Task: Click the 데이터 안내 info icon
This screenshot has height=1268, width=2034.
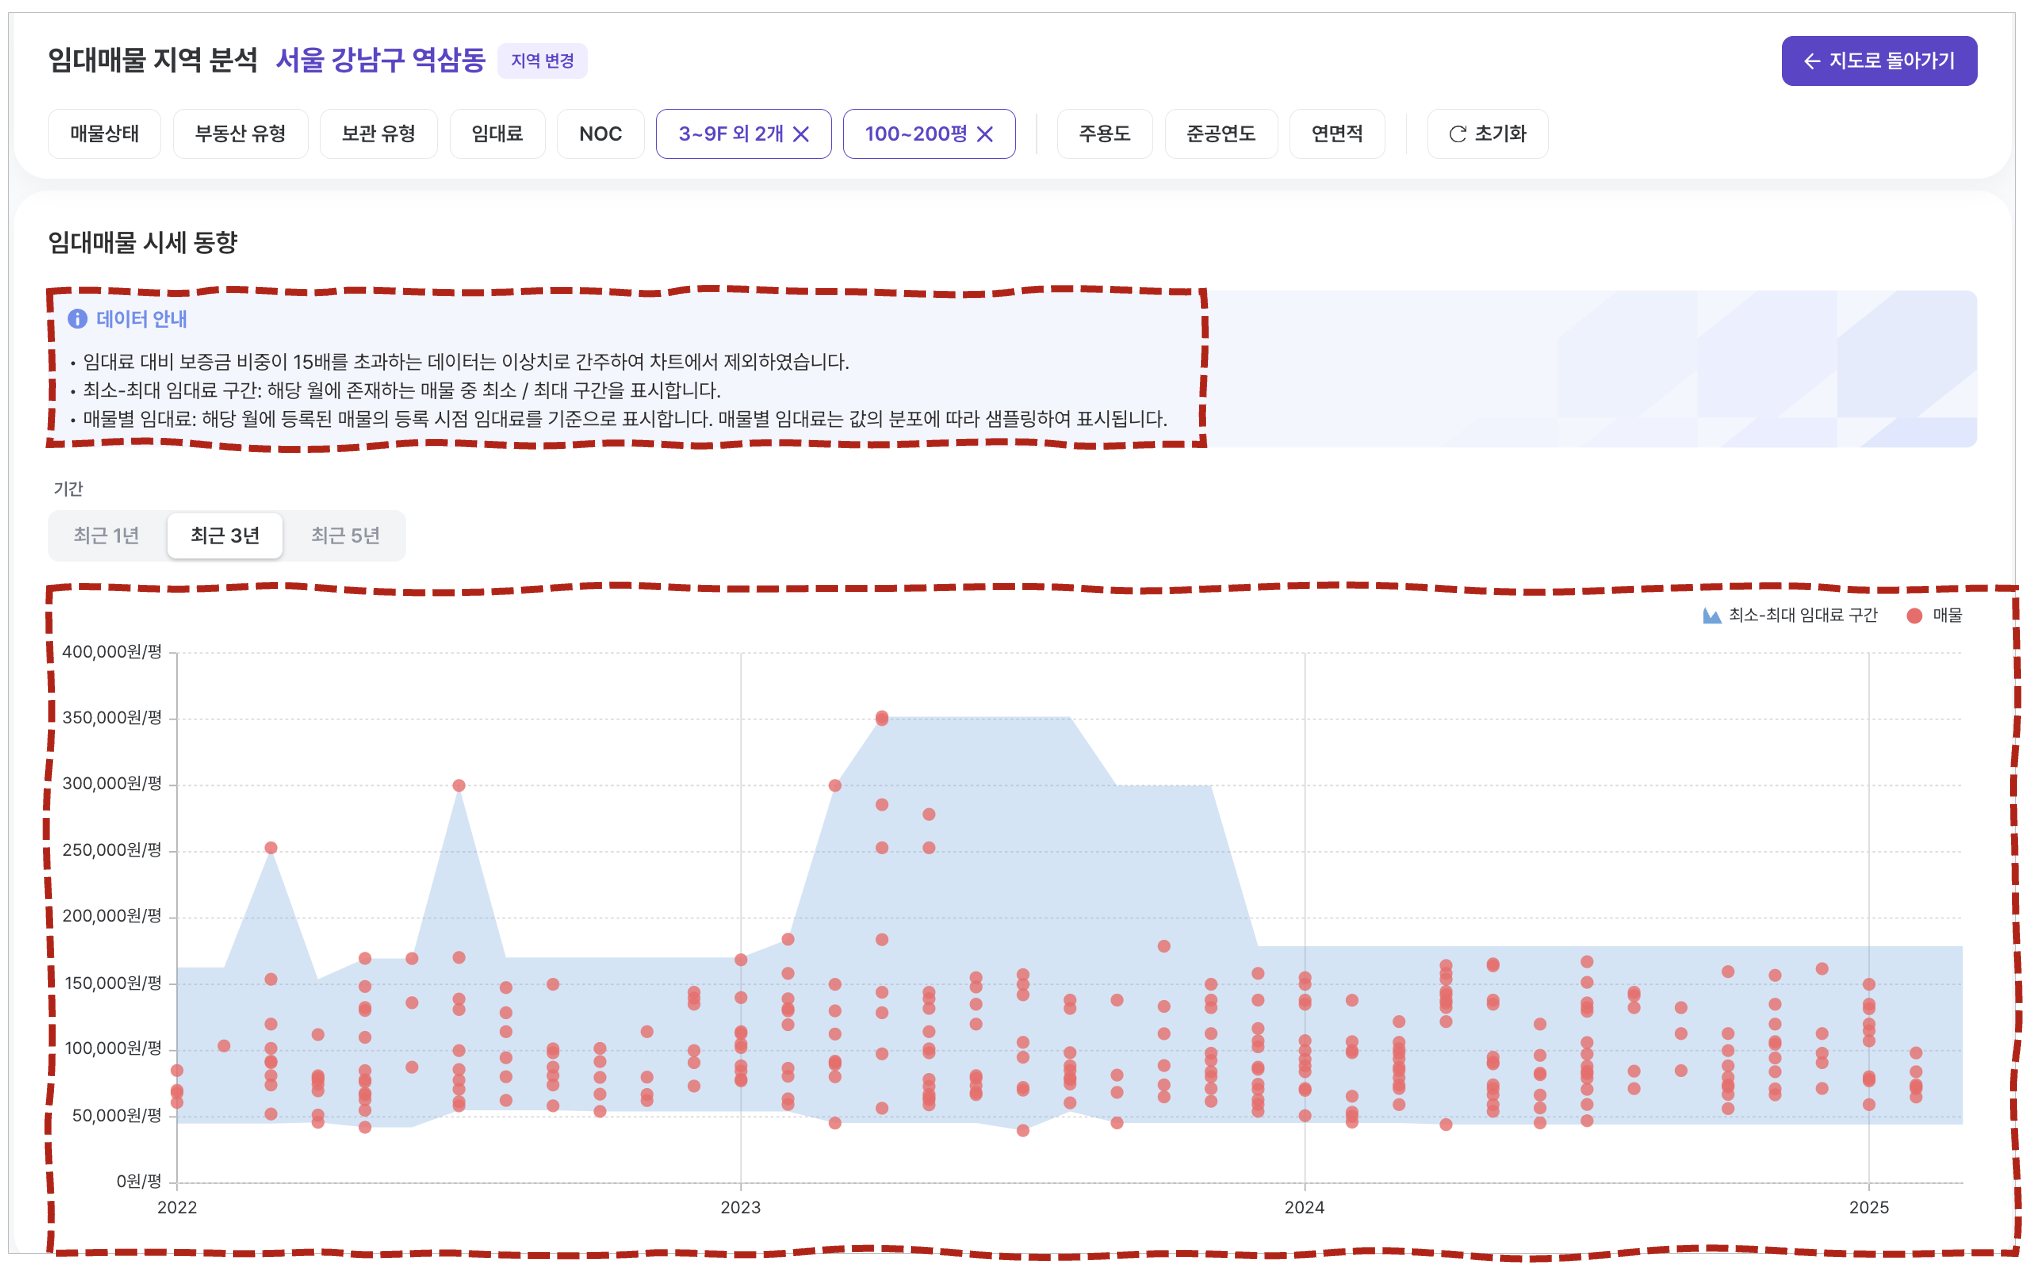Action: (77, 319)
